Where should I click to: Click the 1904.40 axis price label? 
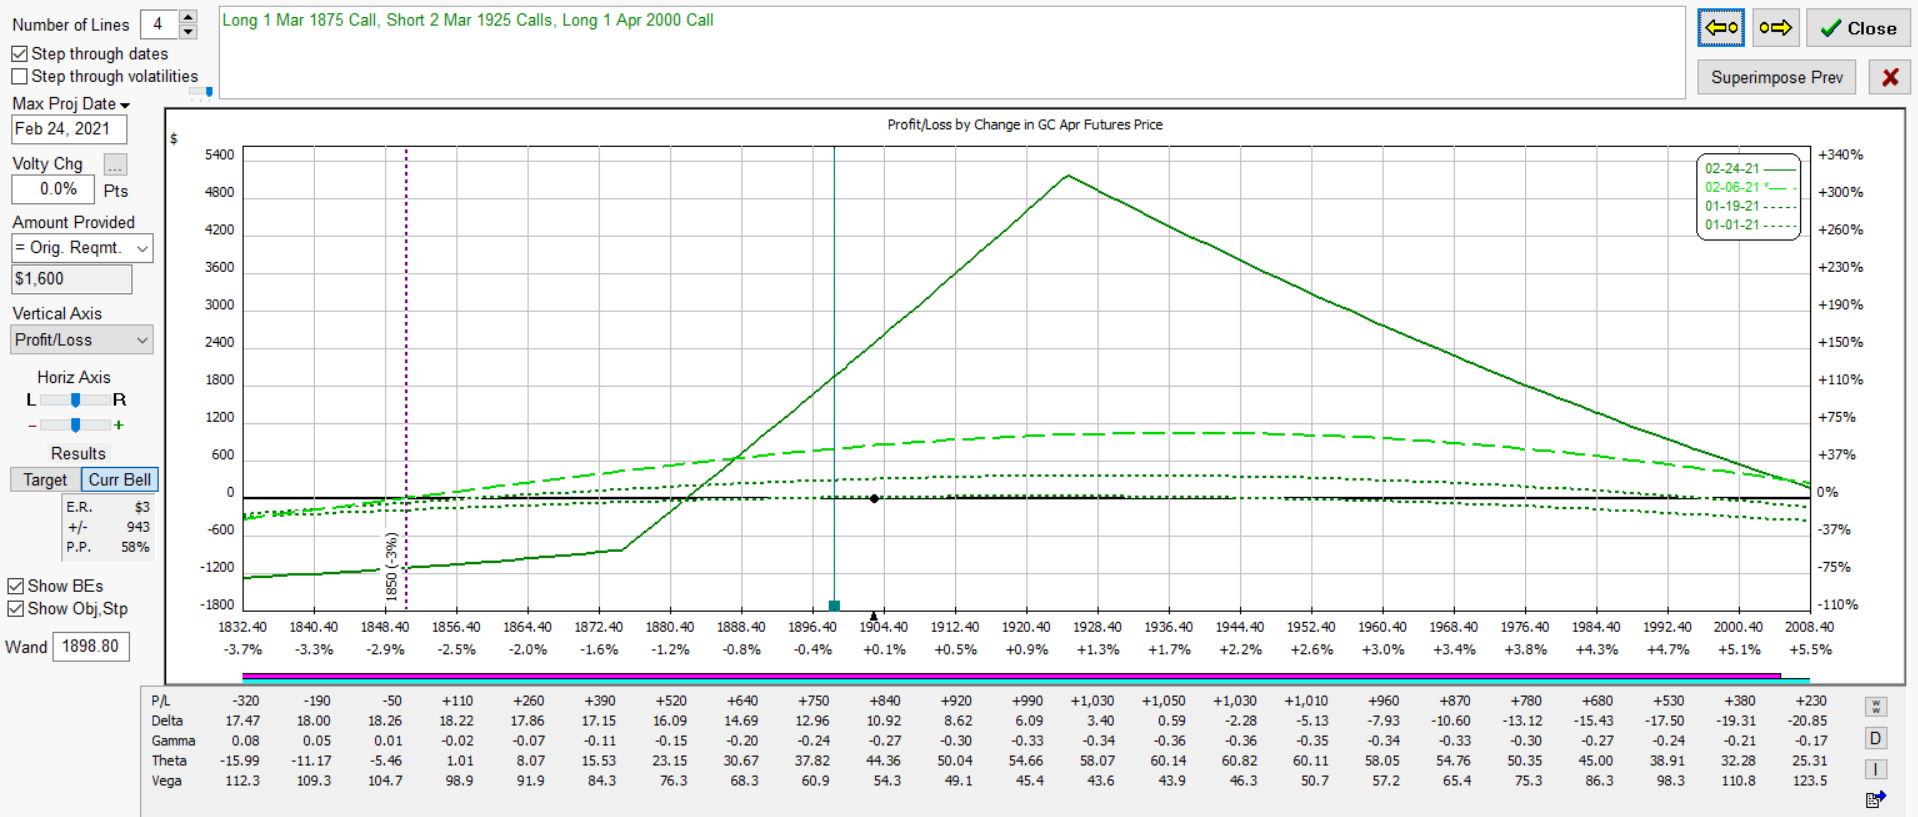[x=884, y=627]
